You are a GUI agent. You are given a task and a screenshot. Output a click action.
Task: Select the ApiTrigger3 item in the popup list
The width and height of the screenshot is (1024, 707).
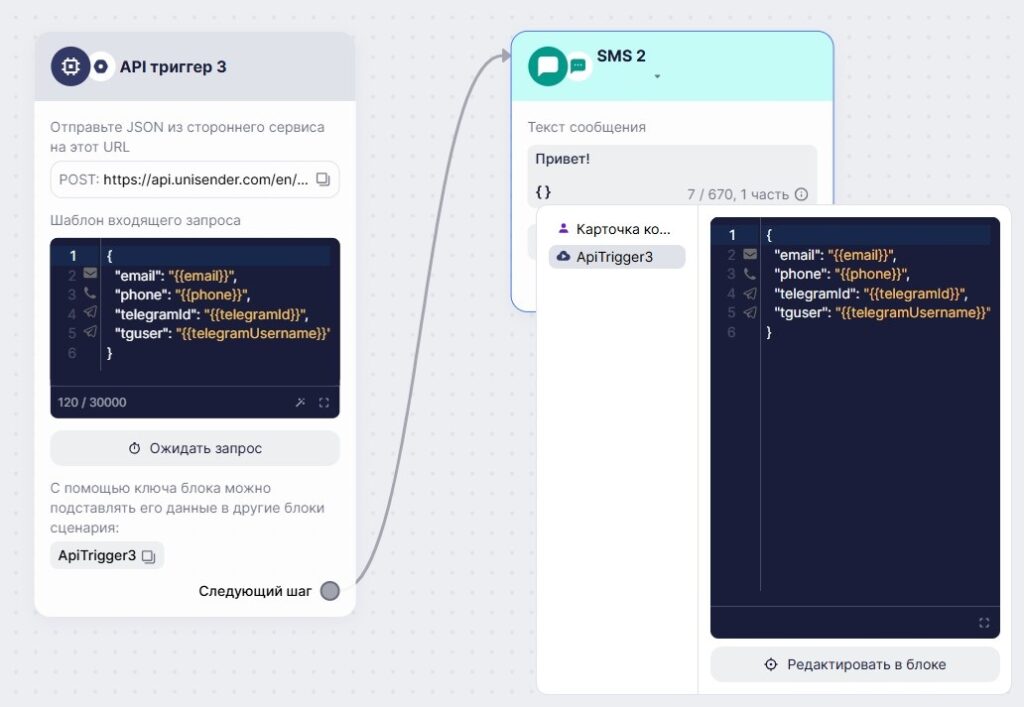[616, 257]
